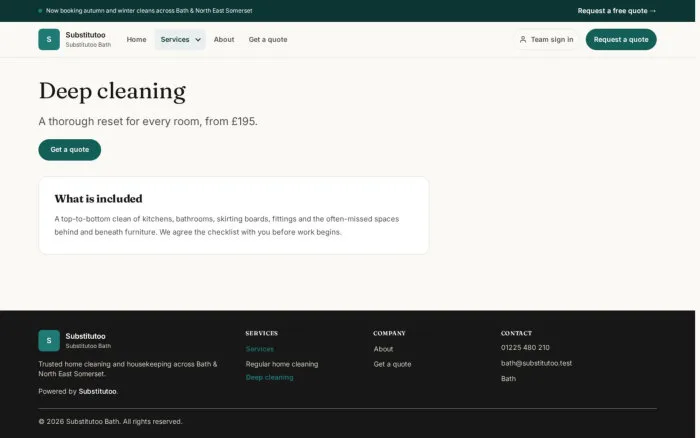Image resolution: width=700 pixels, height=438 pixels.
Task: Open the About page from the navbar
Action: coord(224,39)
